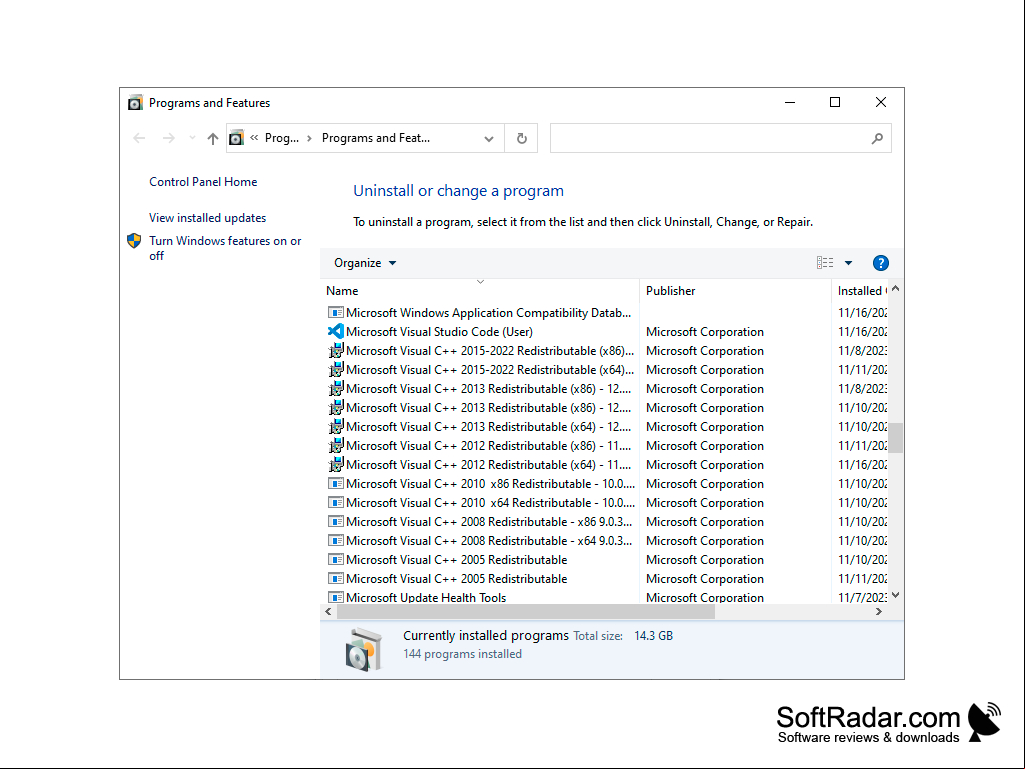Select Visual C++ 2008 Redistributable x64 name

coord(489,541)
